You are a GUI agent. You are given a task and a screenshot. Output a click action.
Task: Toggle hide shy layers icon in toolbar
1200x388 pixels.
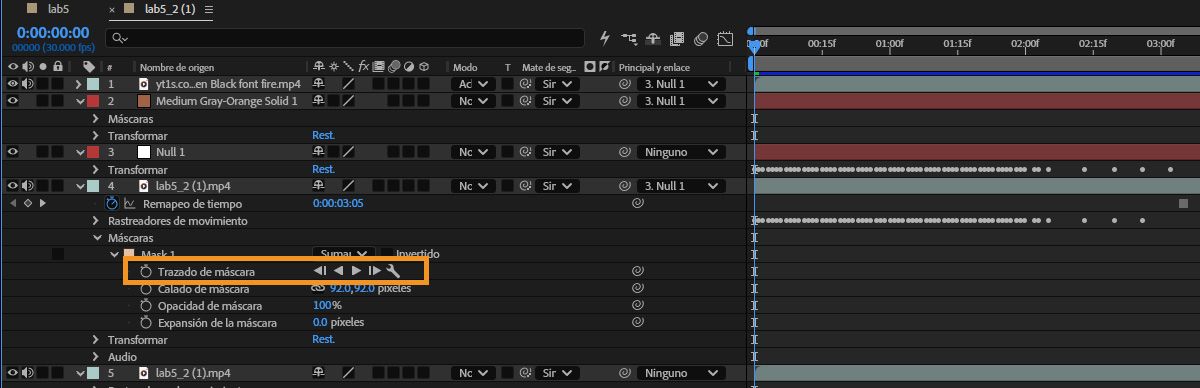tap(653, 38)
